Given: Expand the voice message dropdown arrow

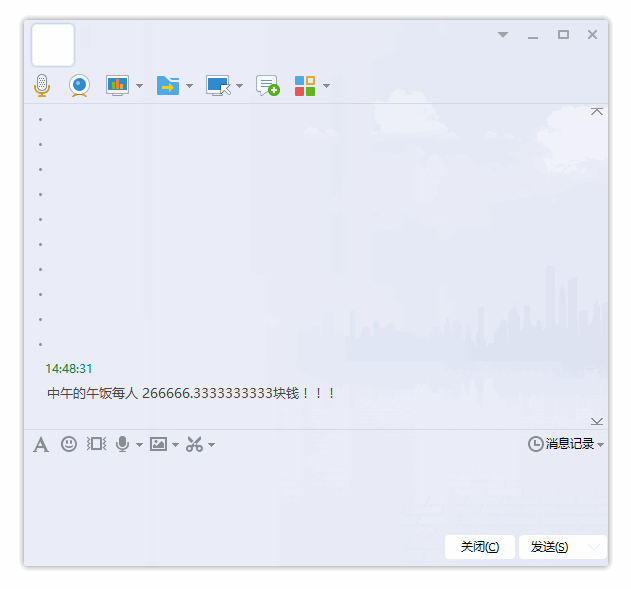Looking at the screenshot, I should (x=140, y=445).
